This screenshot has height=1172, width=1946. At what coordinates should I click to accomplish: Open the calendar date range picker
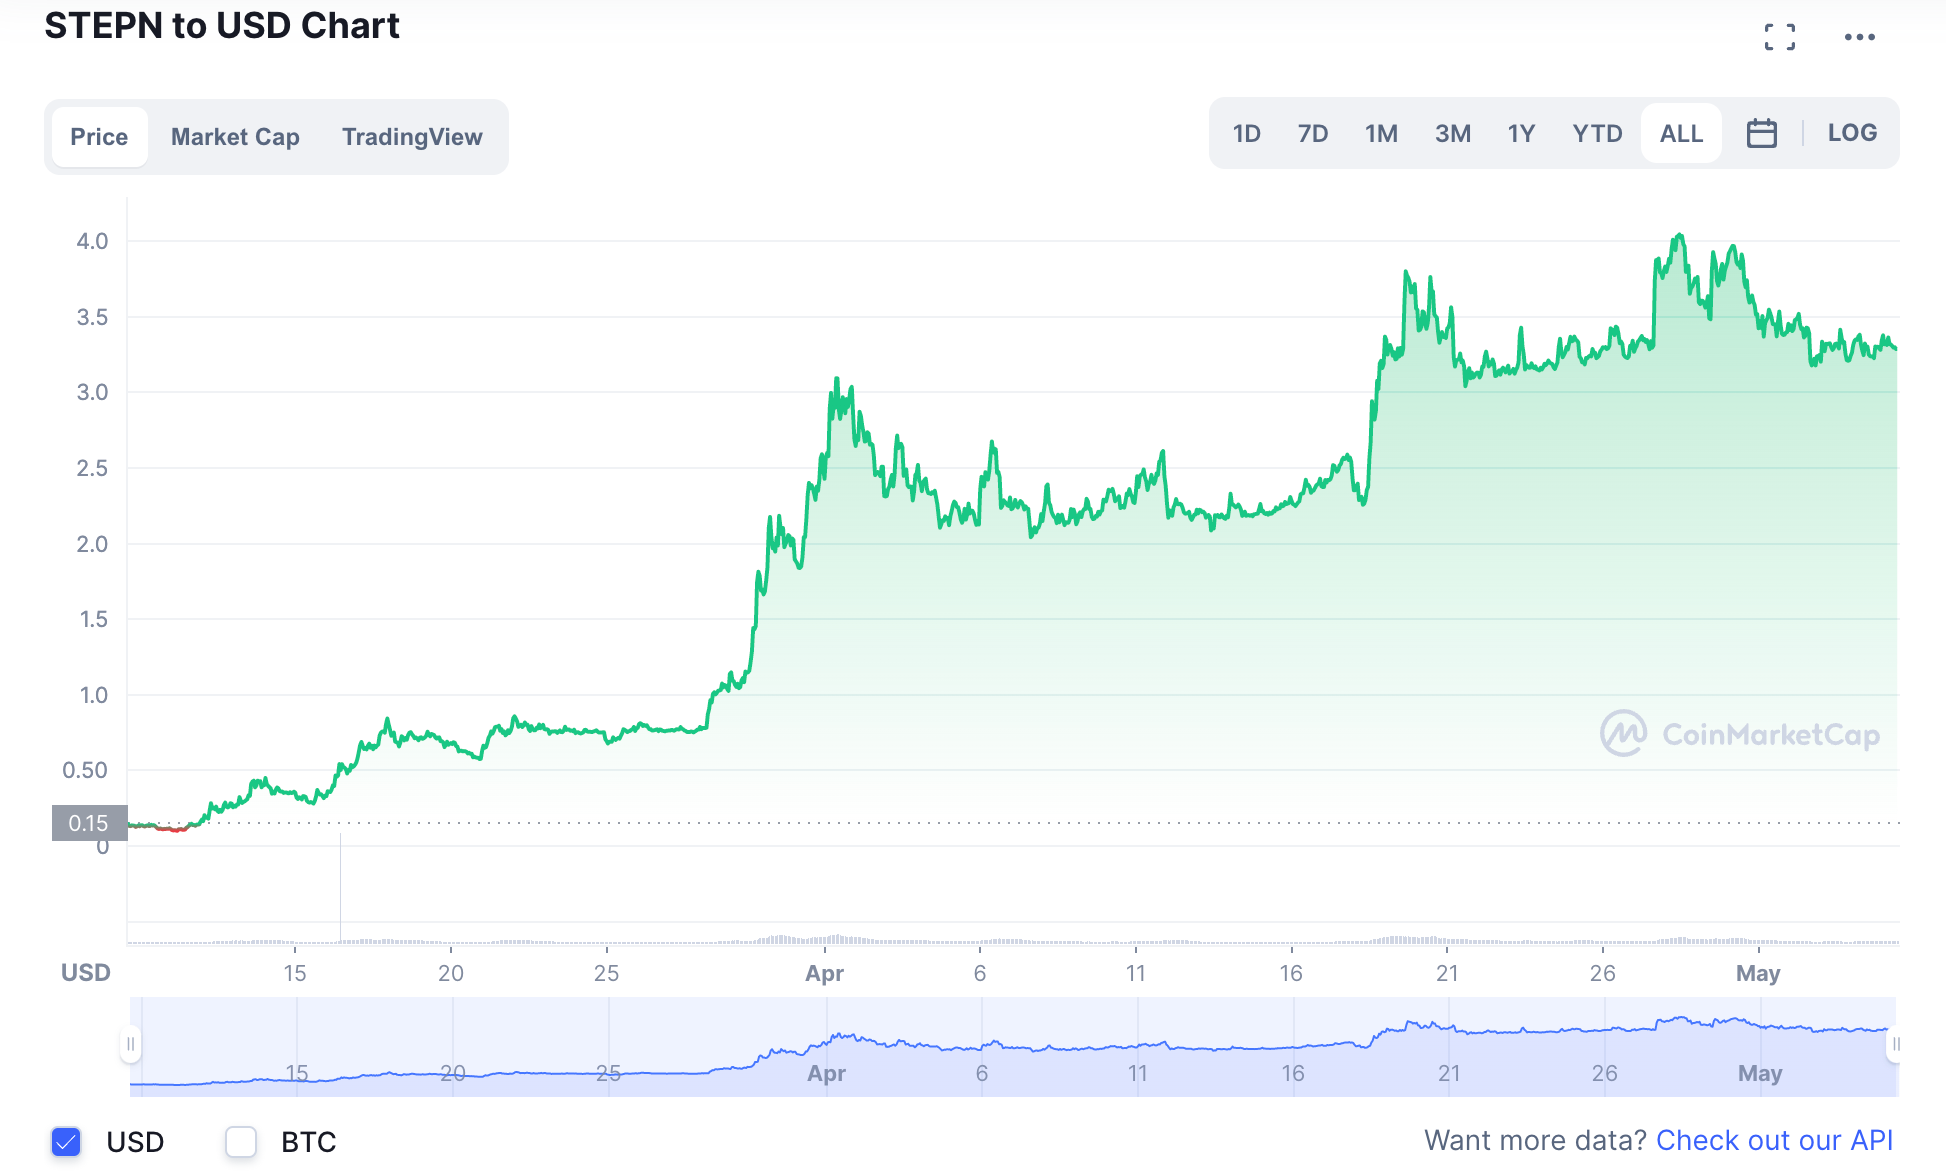(x=1761, y=133)
